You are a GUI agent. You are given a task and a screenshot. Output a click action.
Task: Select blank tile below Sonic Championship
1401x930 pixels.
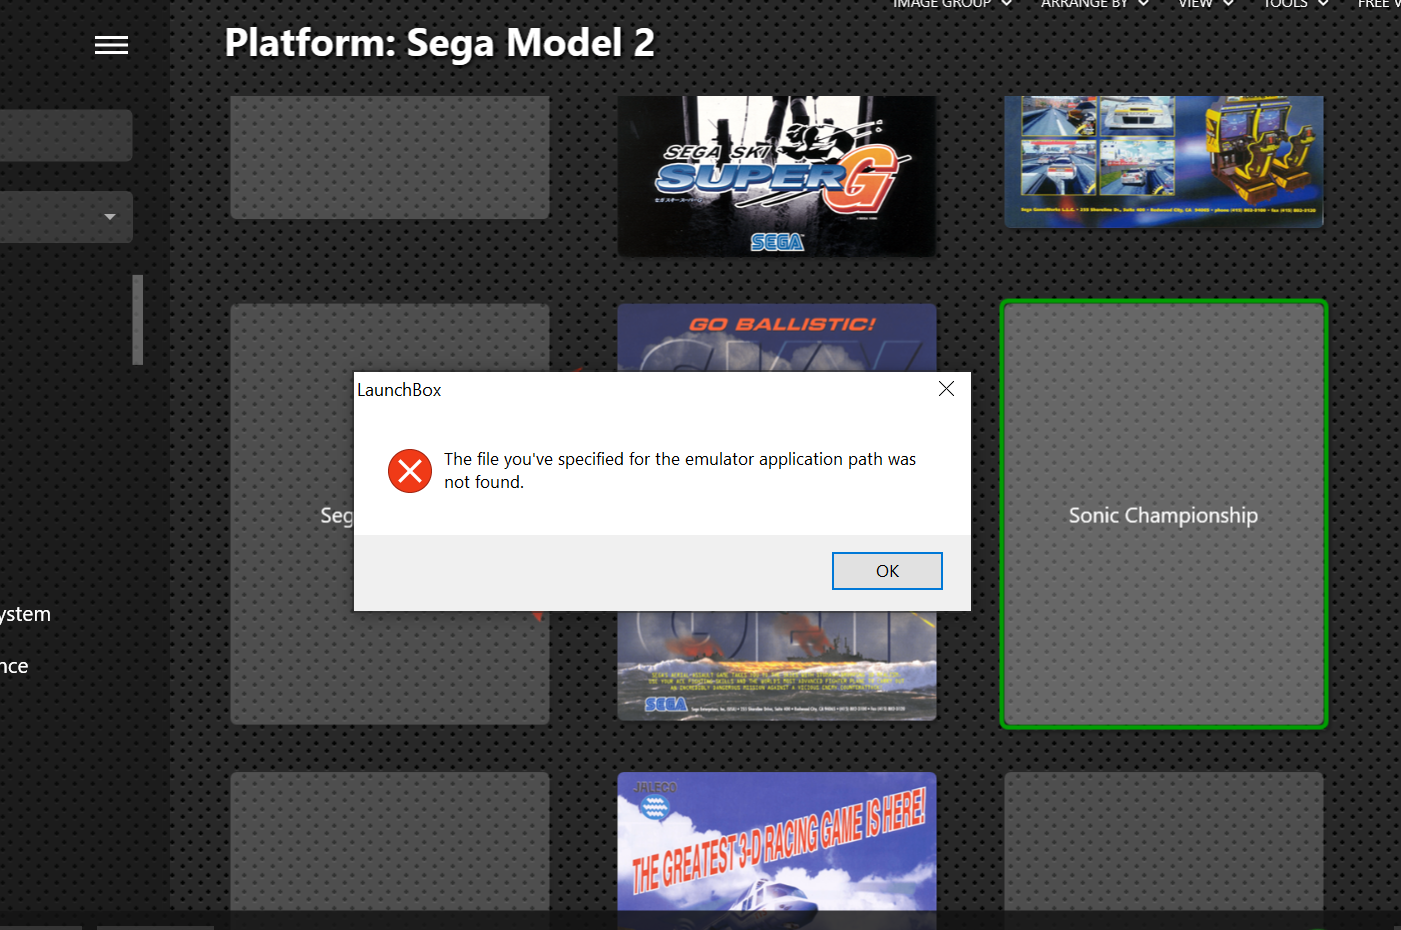click(x=1164, y=841)
